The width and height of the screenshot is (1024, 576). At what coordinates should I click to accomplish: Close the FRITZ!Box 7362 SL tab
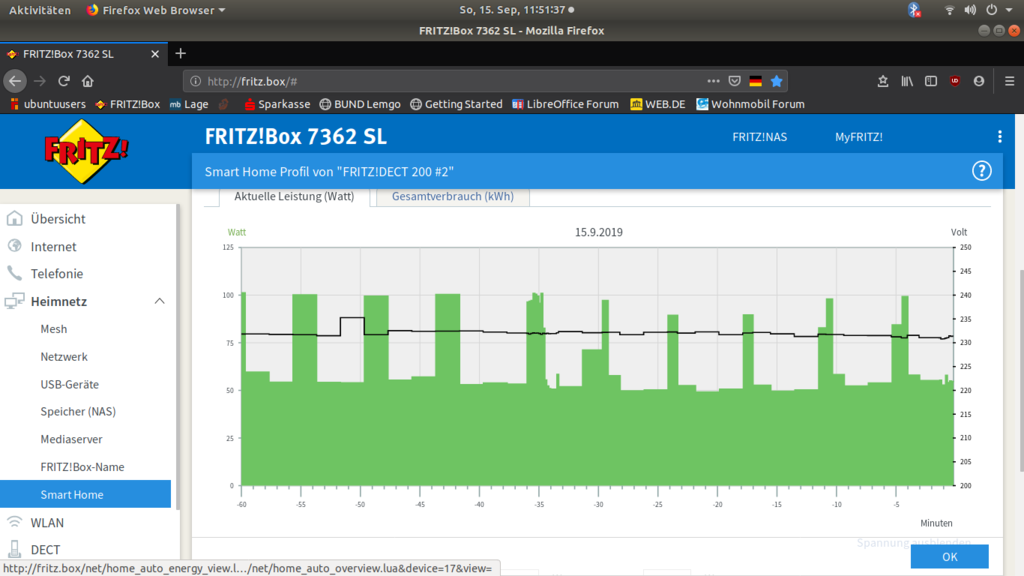(155, 54)
